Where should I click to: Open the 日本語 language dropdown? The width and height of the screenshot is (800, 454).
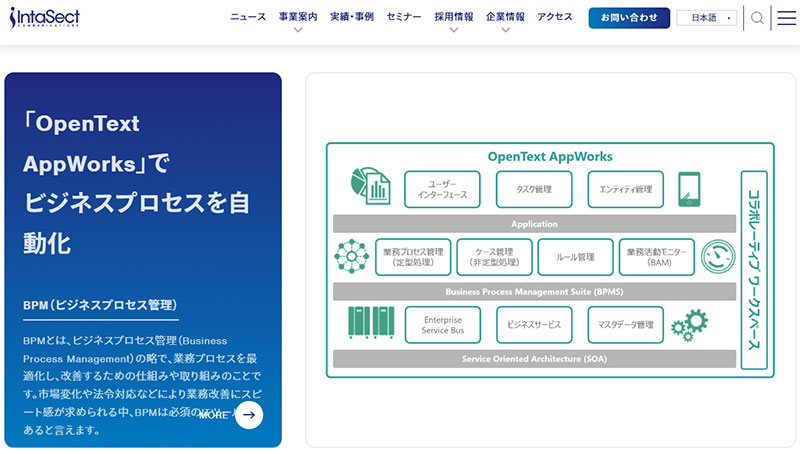point(707,18)
